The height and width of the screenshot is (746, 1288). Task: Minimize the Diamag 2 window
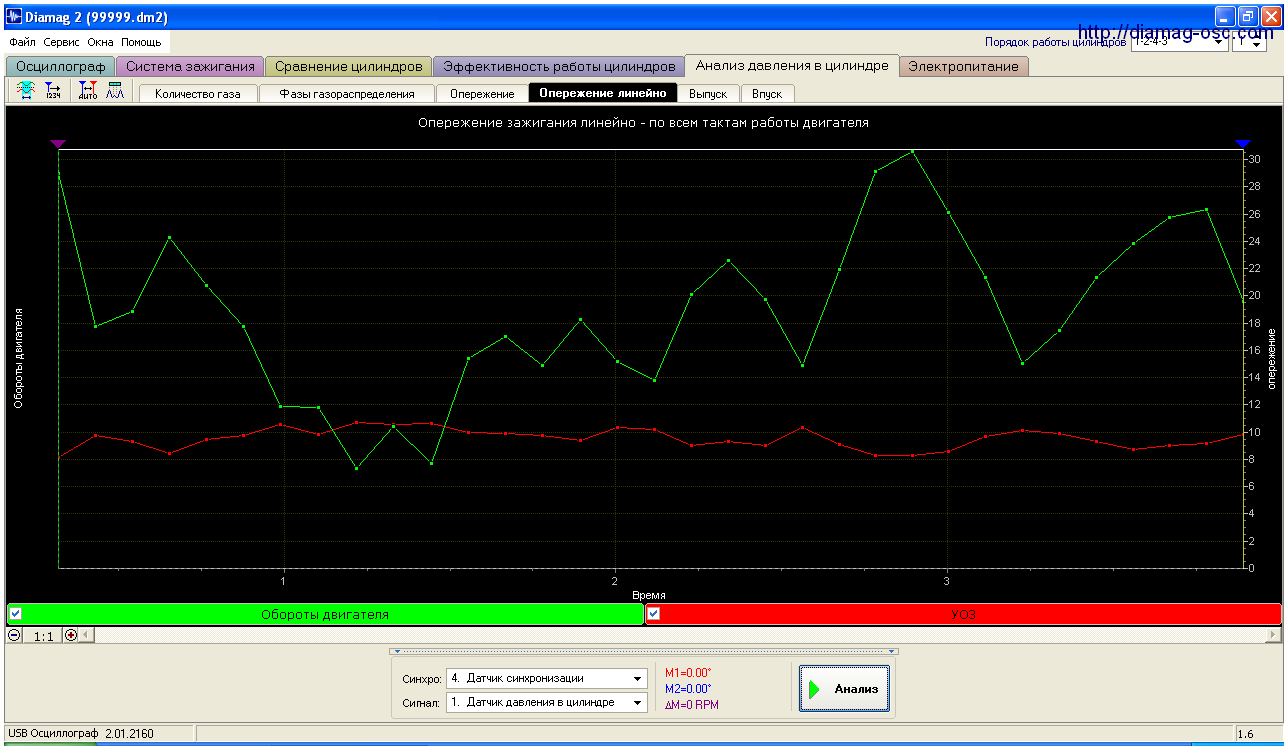1226,16
